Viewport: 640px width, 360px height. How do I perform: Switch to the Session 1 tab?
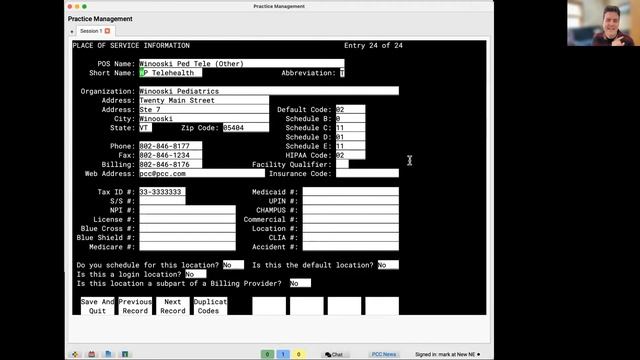(x=95, y=31)
